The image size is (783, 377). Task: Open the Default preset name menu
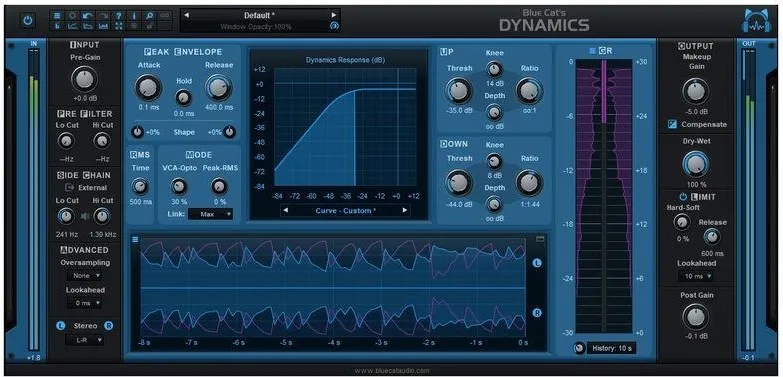coord(260,15)
